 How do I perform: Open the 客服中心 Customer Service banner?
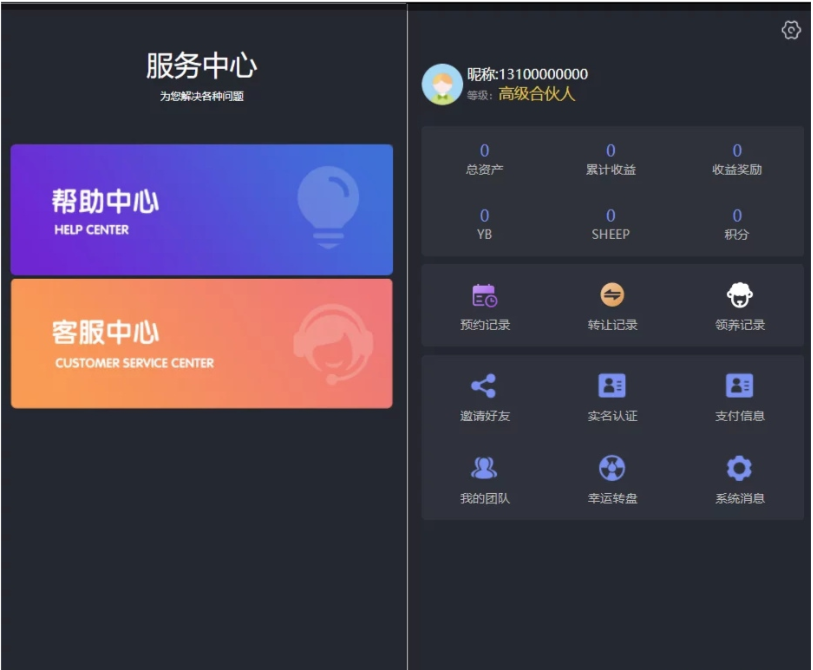coord(201,344)
